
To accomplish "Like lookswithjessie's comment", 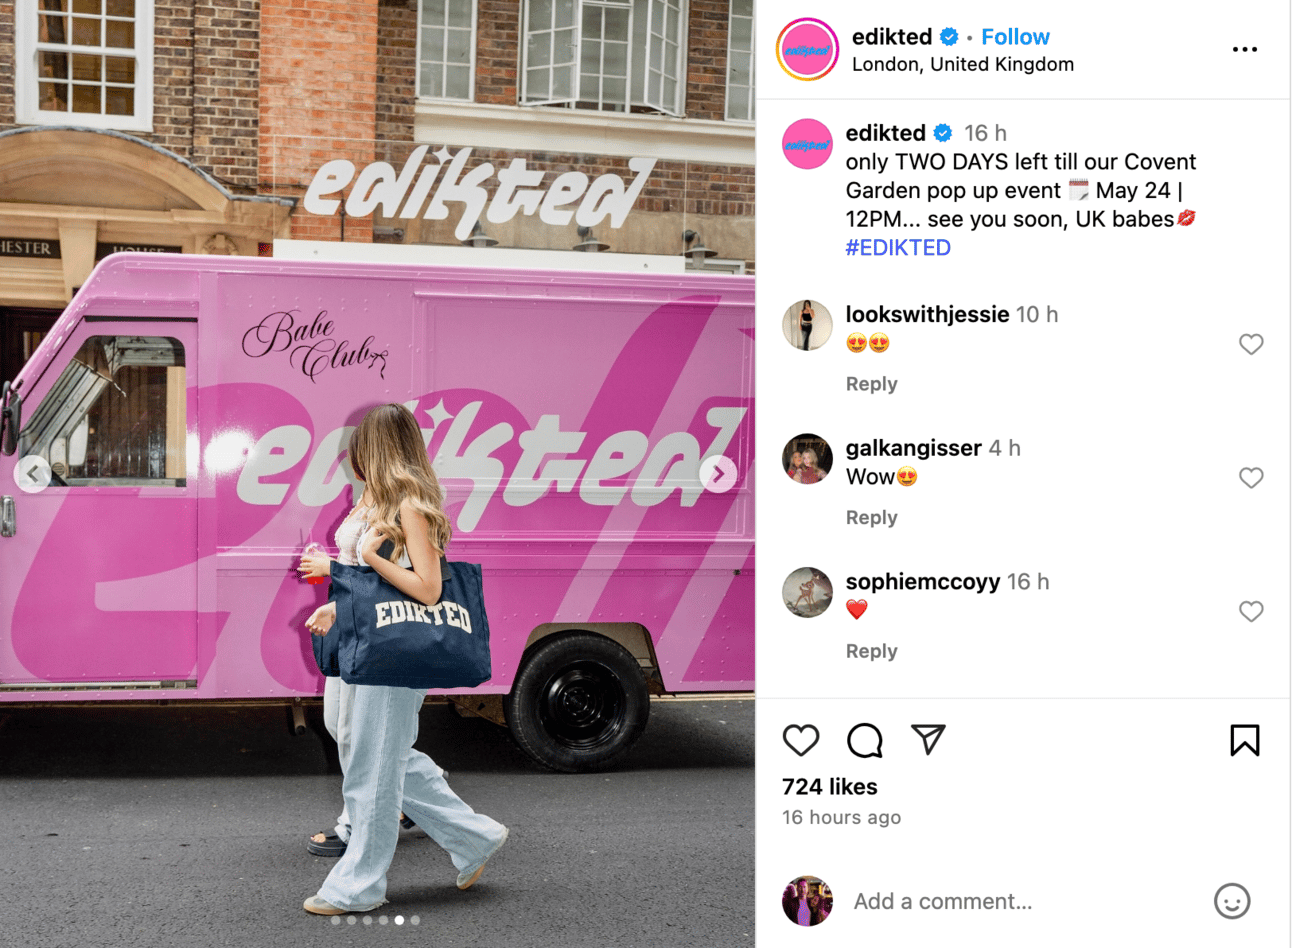I will (x=1251, y=344).
